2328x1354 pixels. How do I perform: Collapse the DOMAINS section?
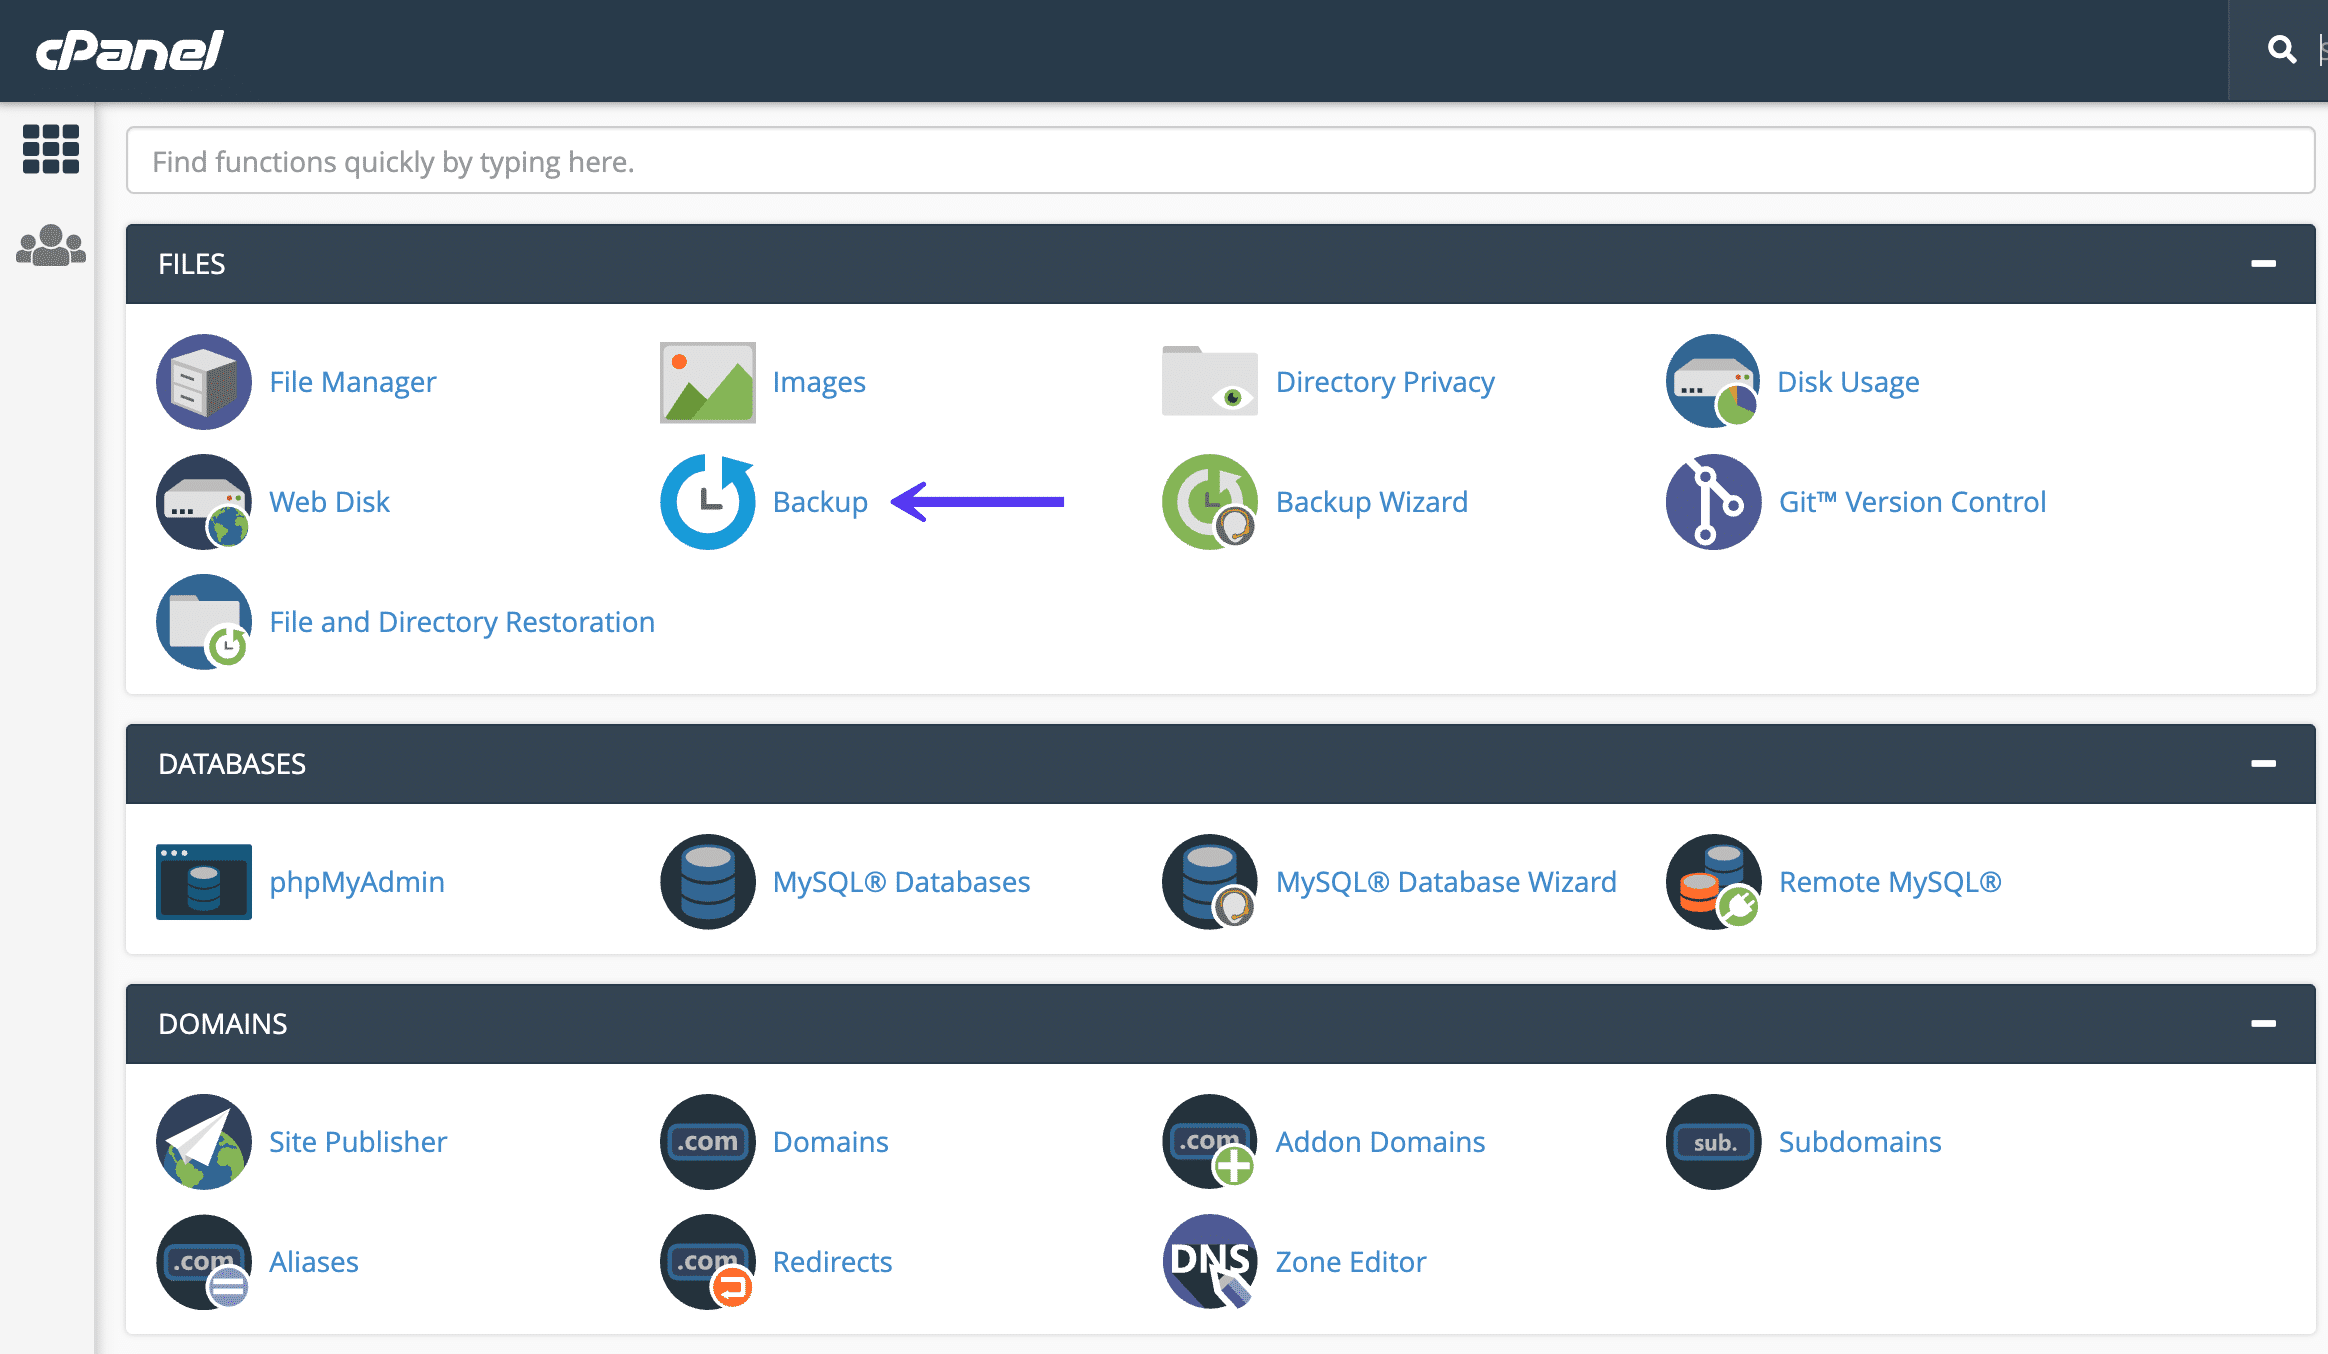[x=2265, y=1024]
